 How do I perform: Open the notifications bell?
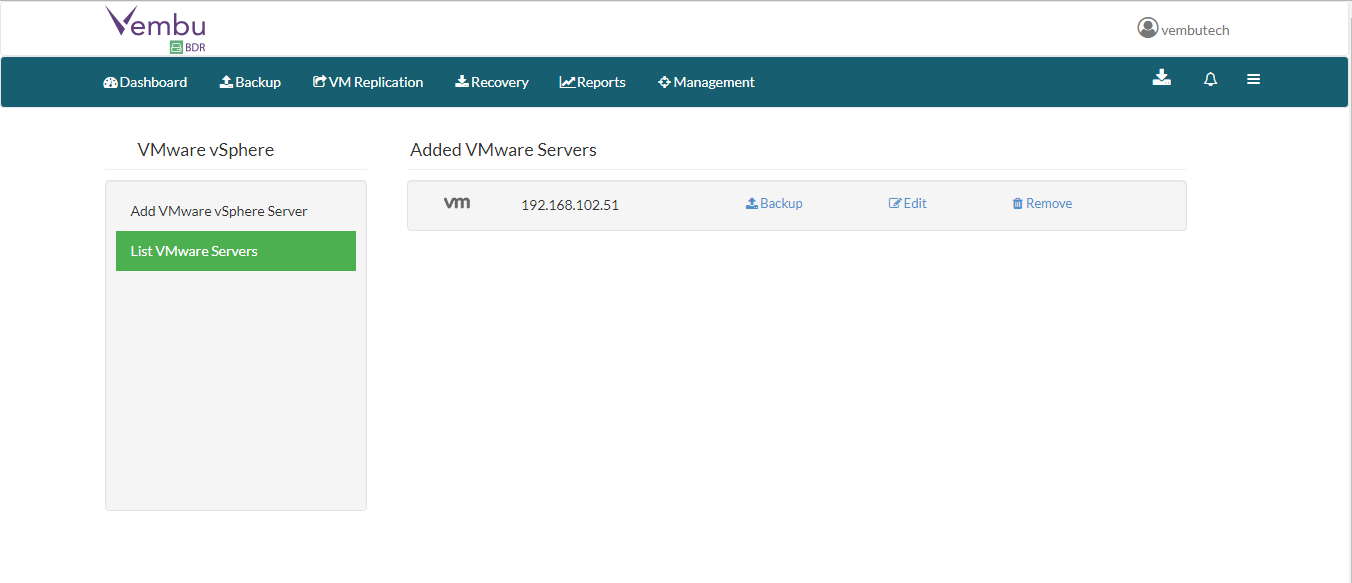pos(1210,79)
